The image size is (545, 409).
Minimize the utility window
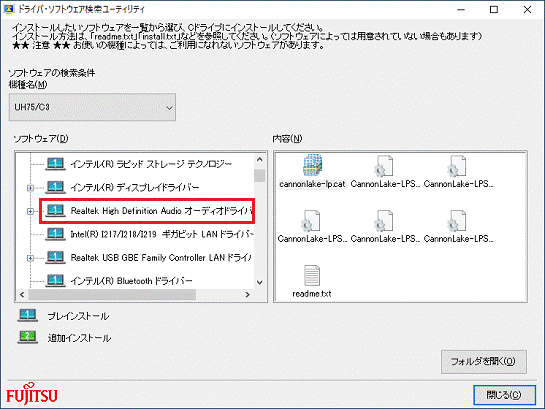click(461, 9)
